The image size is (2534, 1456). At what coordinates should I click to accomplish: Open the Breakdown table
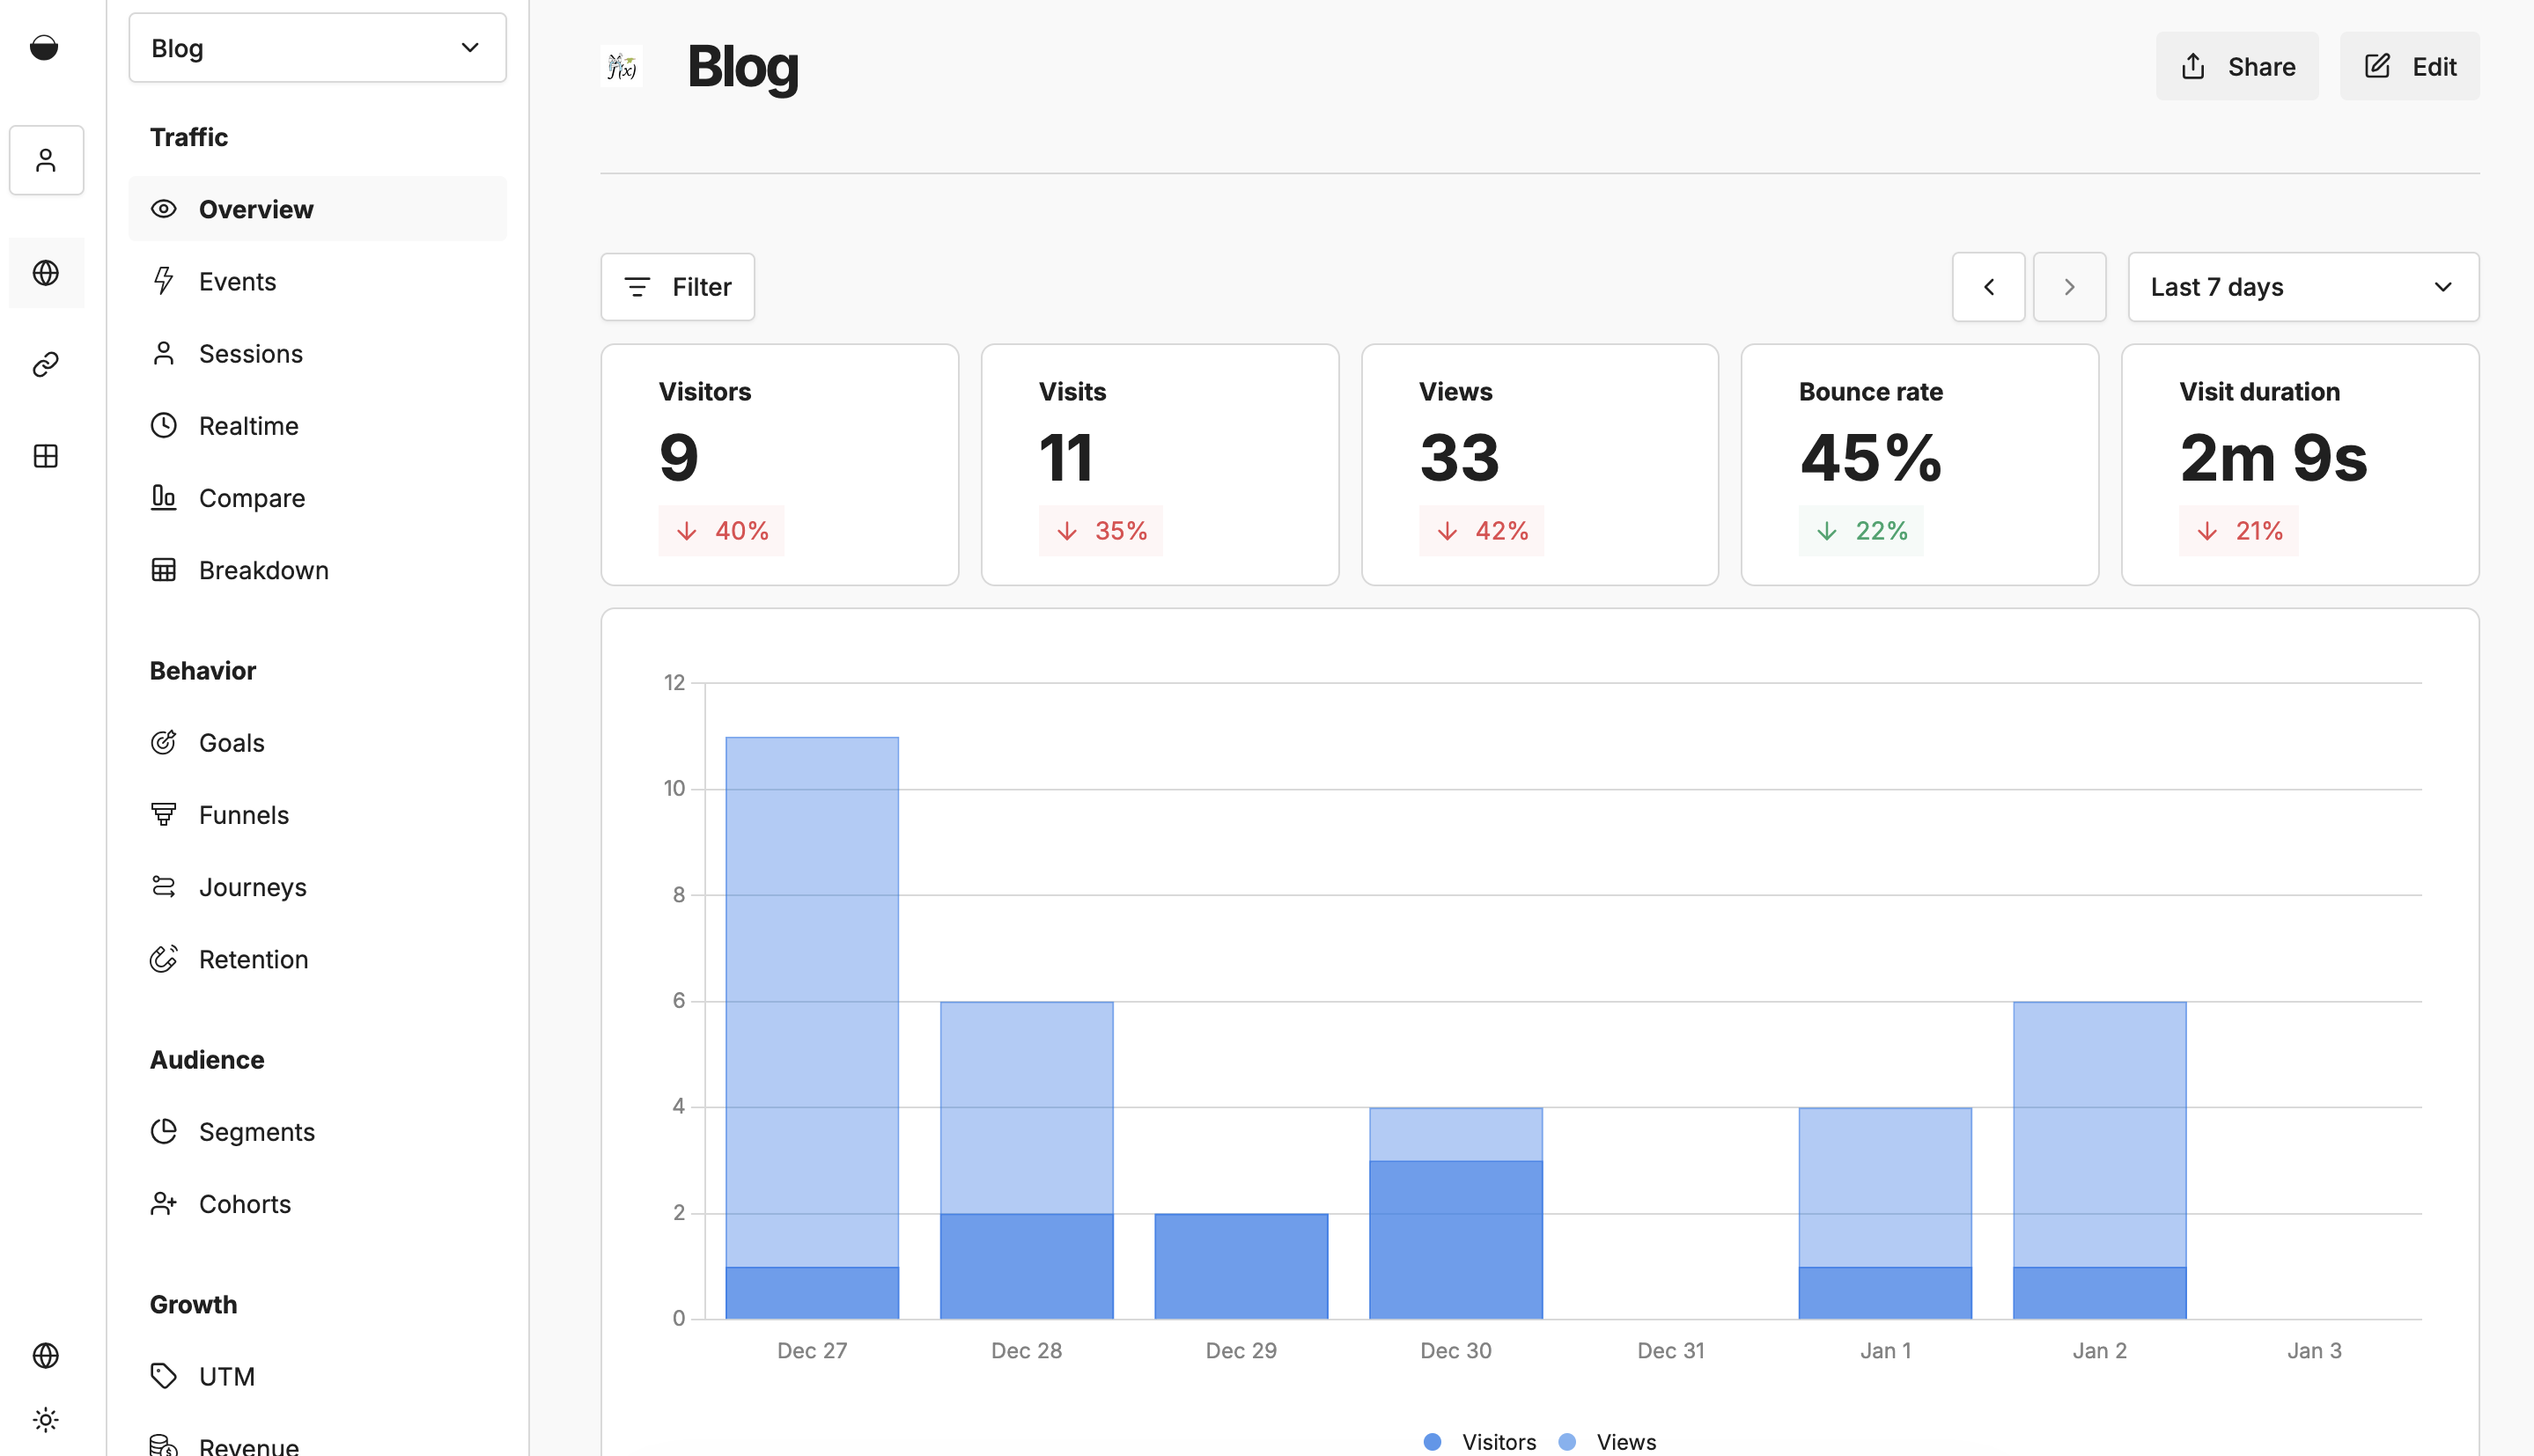(264, 569)
